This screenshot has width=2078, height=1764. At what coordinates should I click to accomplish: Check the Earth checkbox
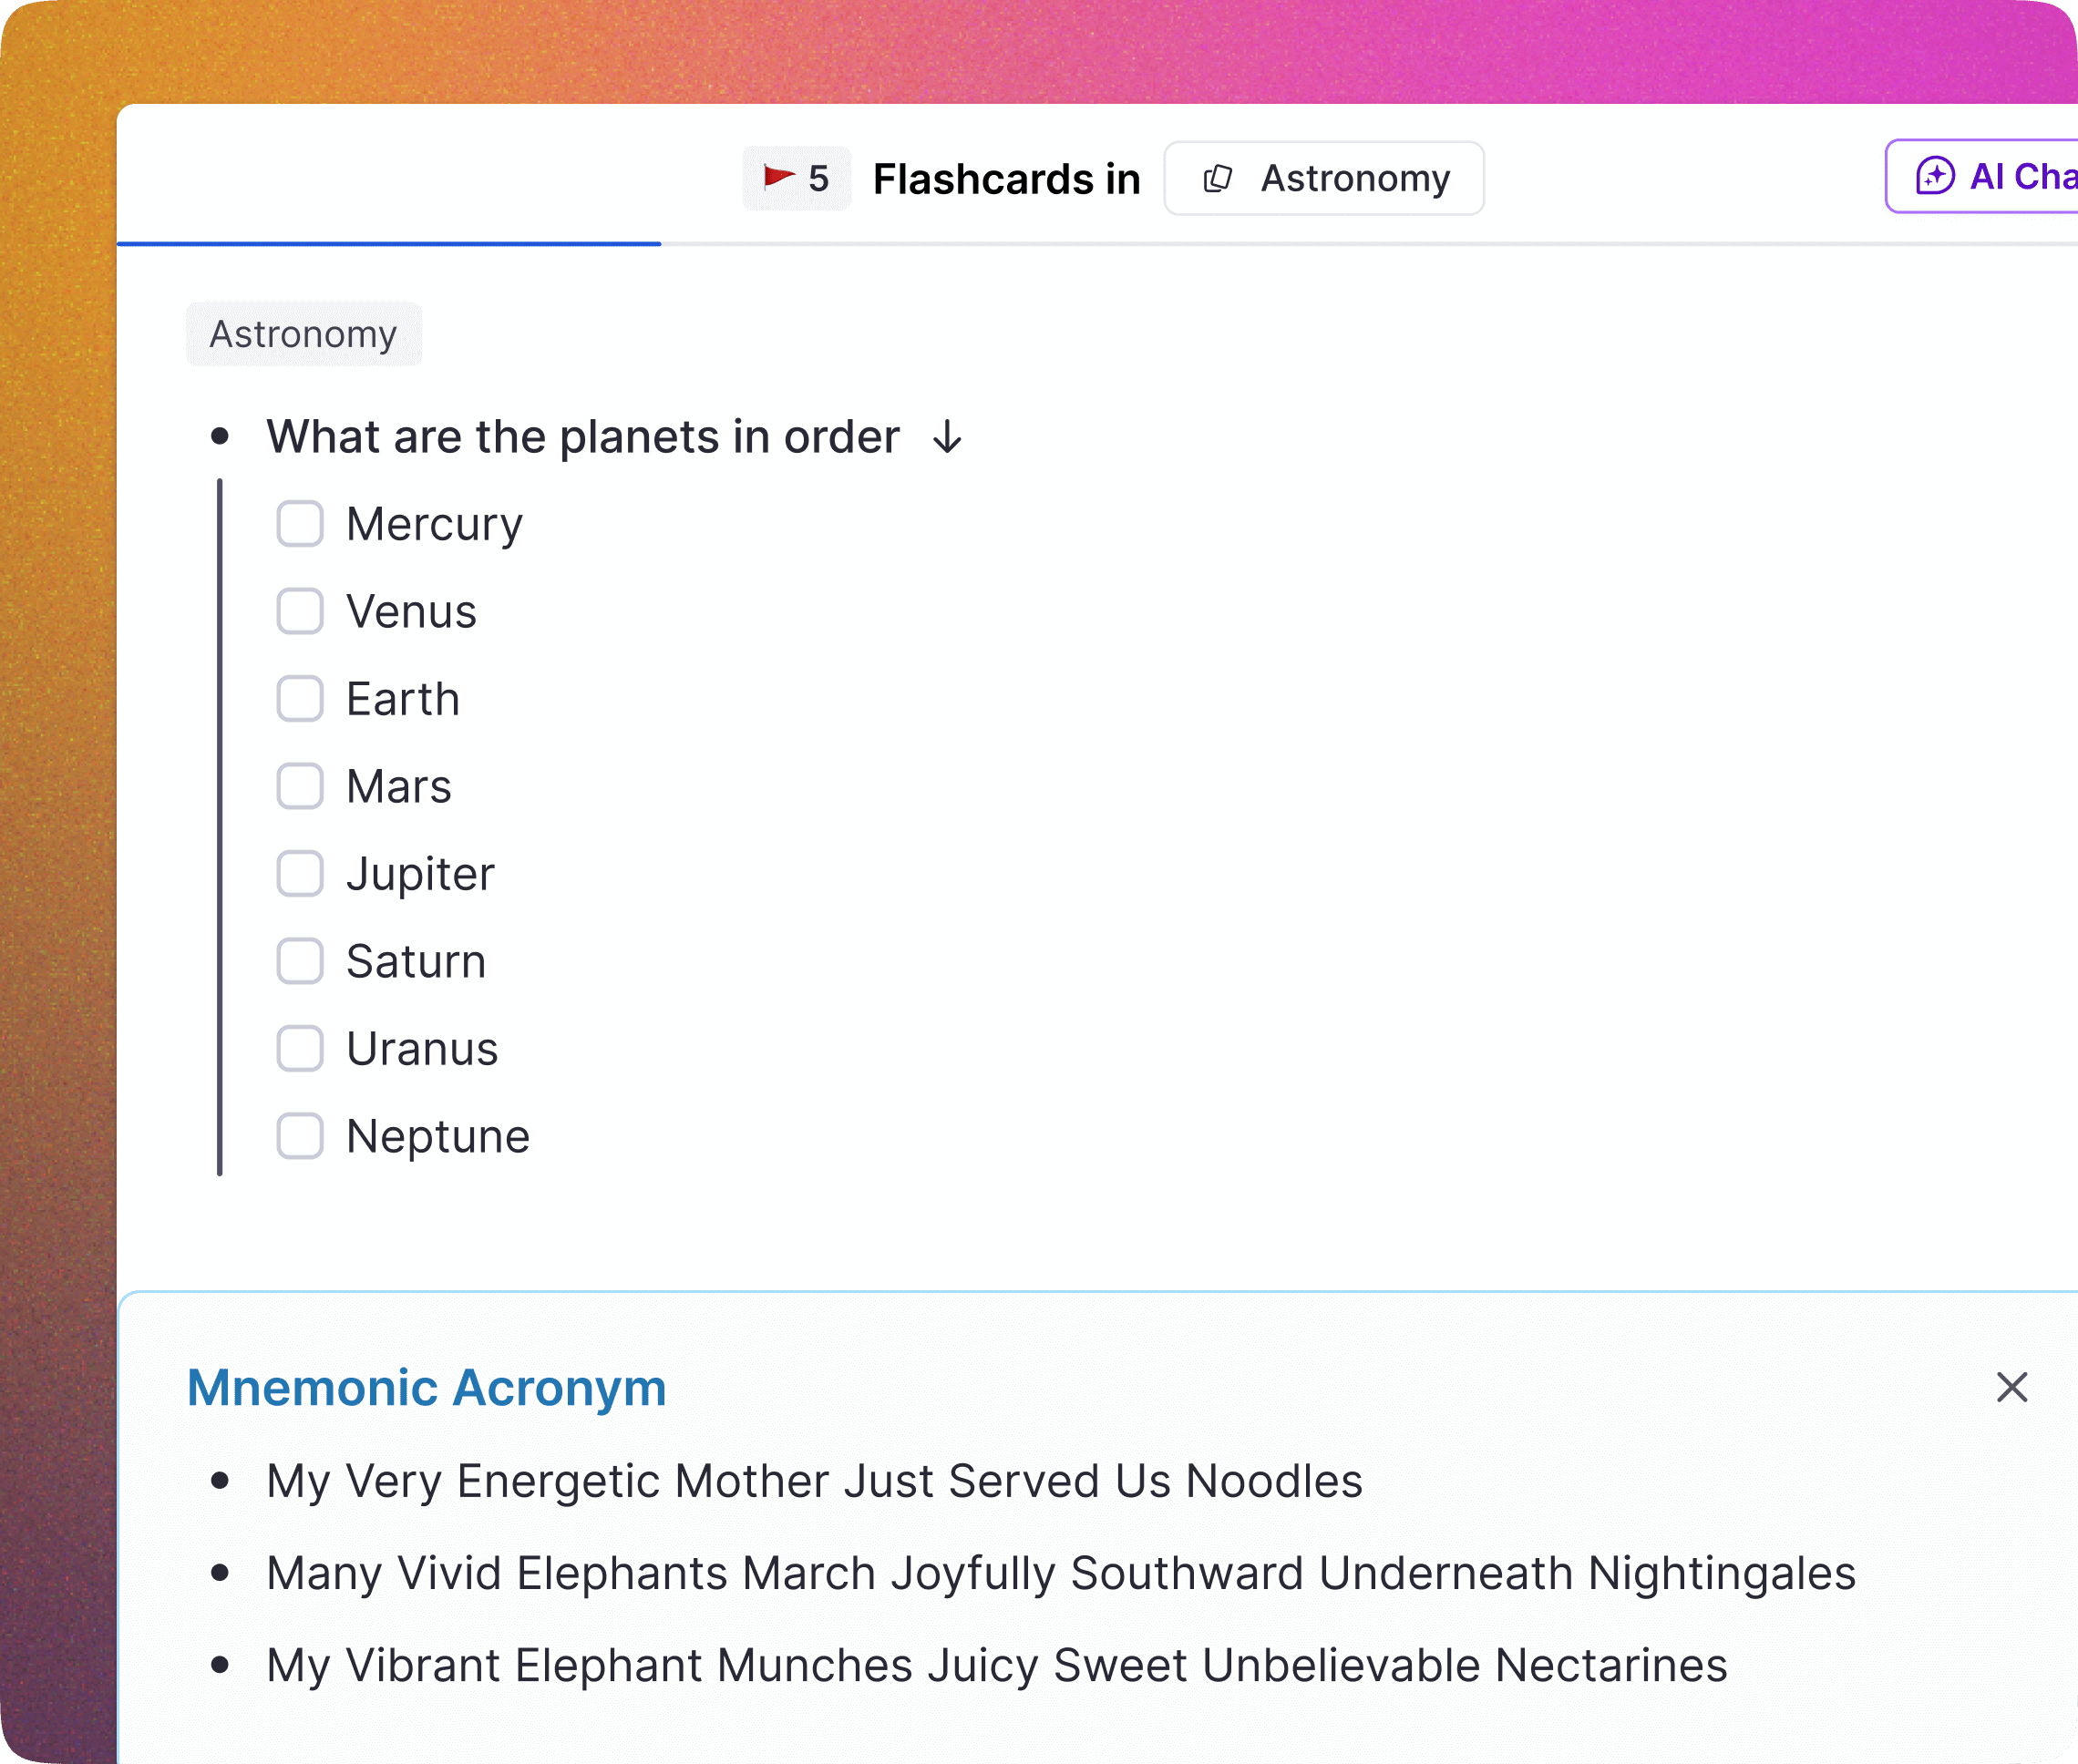pos(299,698)
